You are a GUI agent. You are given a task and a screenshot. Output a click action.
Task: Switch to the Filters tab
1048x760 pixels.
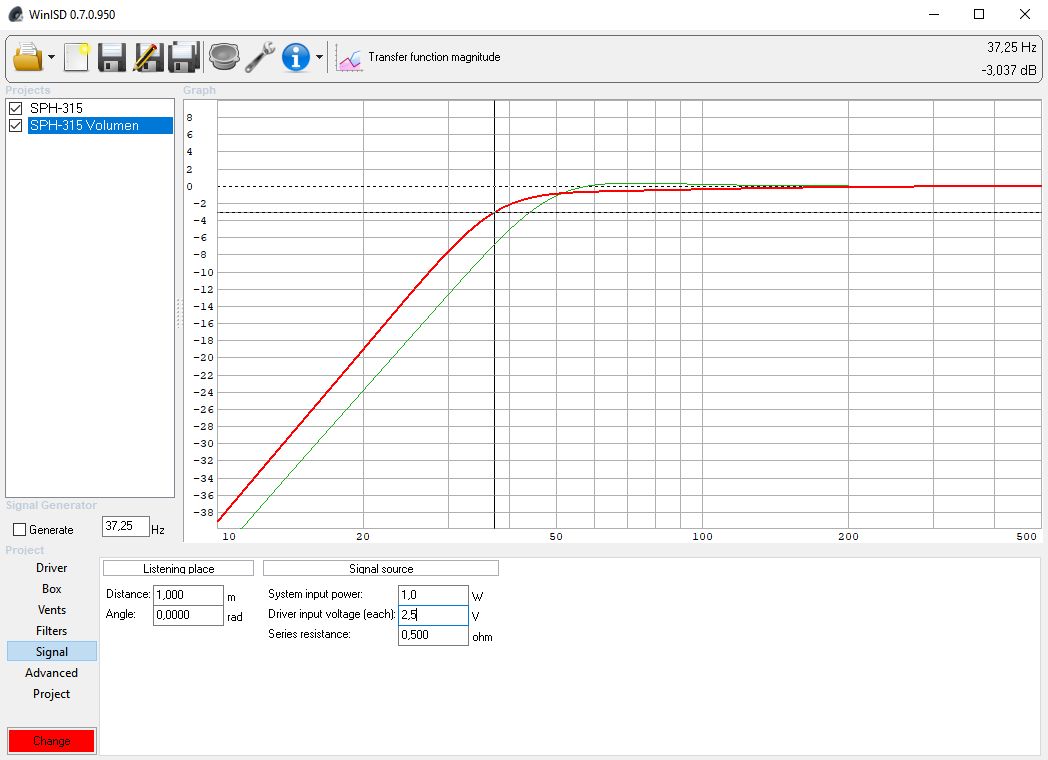52,631
